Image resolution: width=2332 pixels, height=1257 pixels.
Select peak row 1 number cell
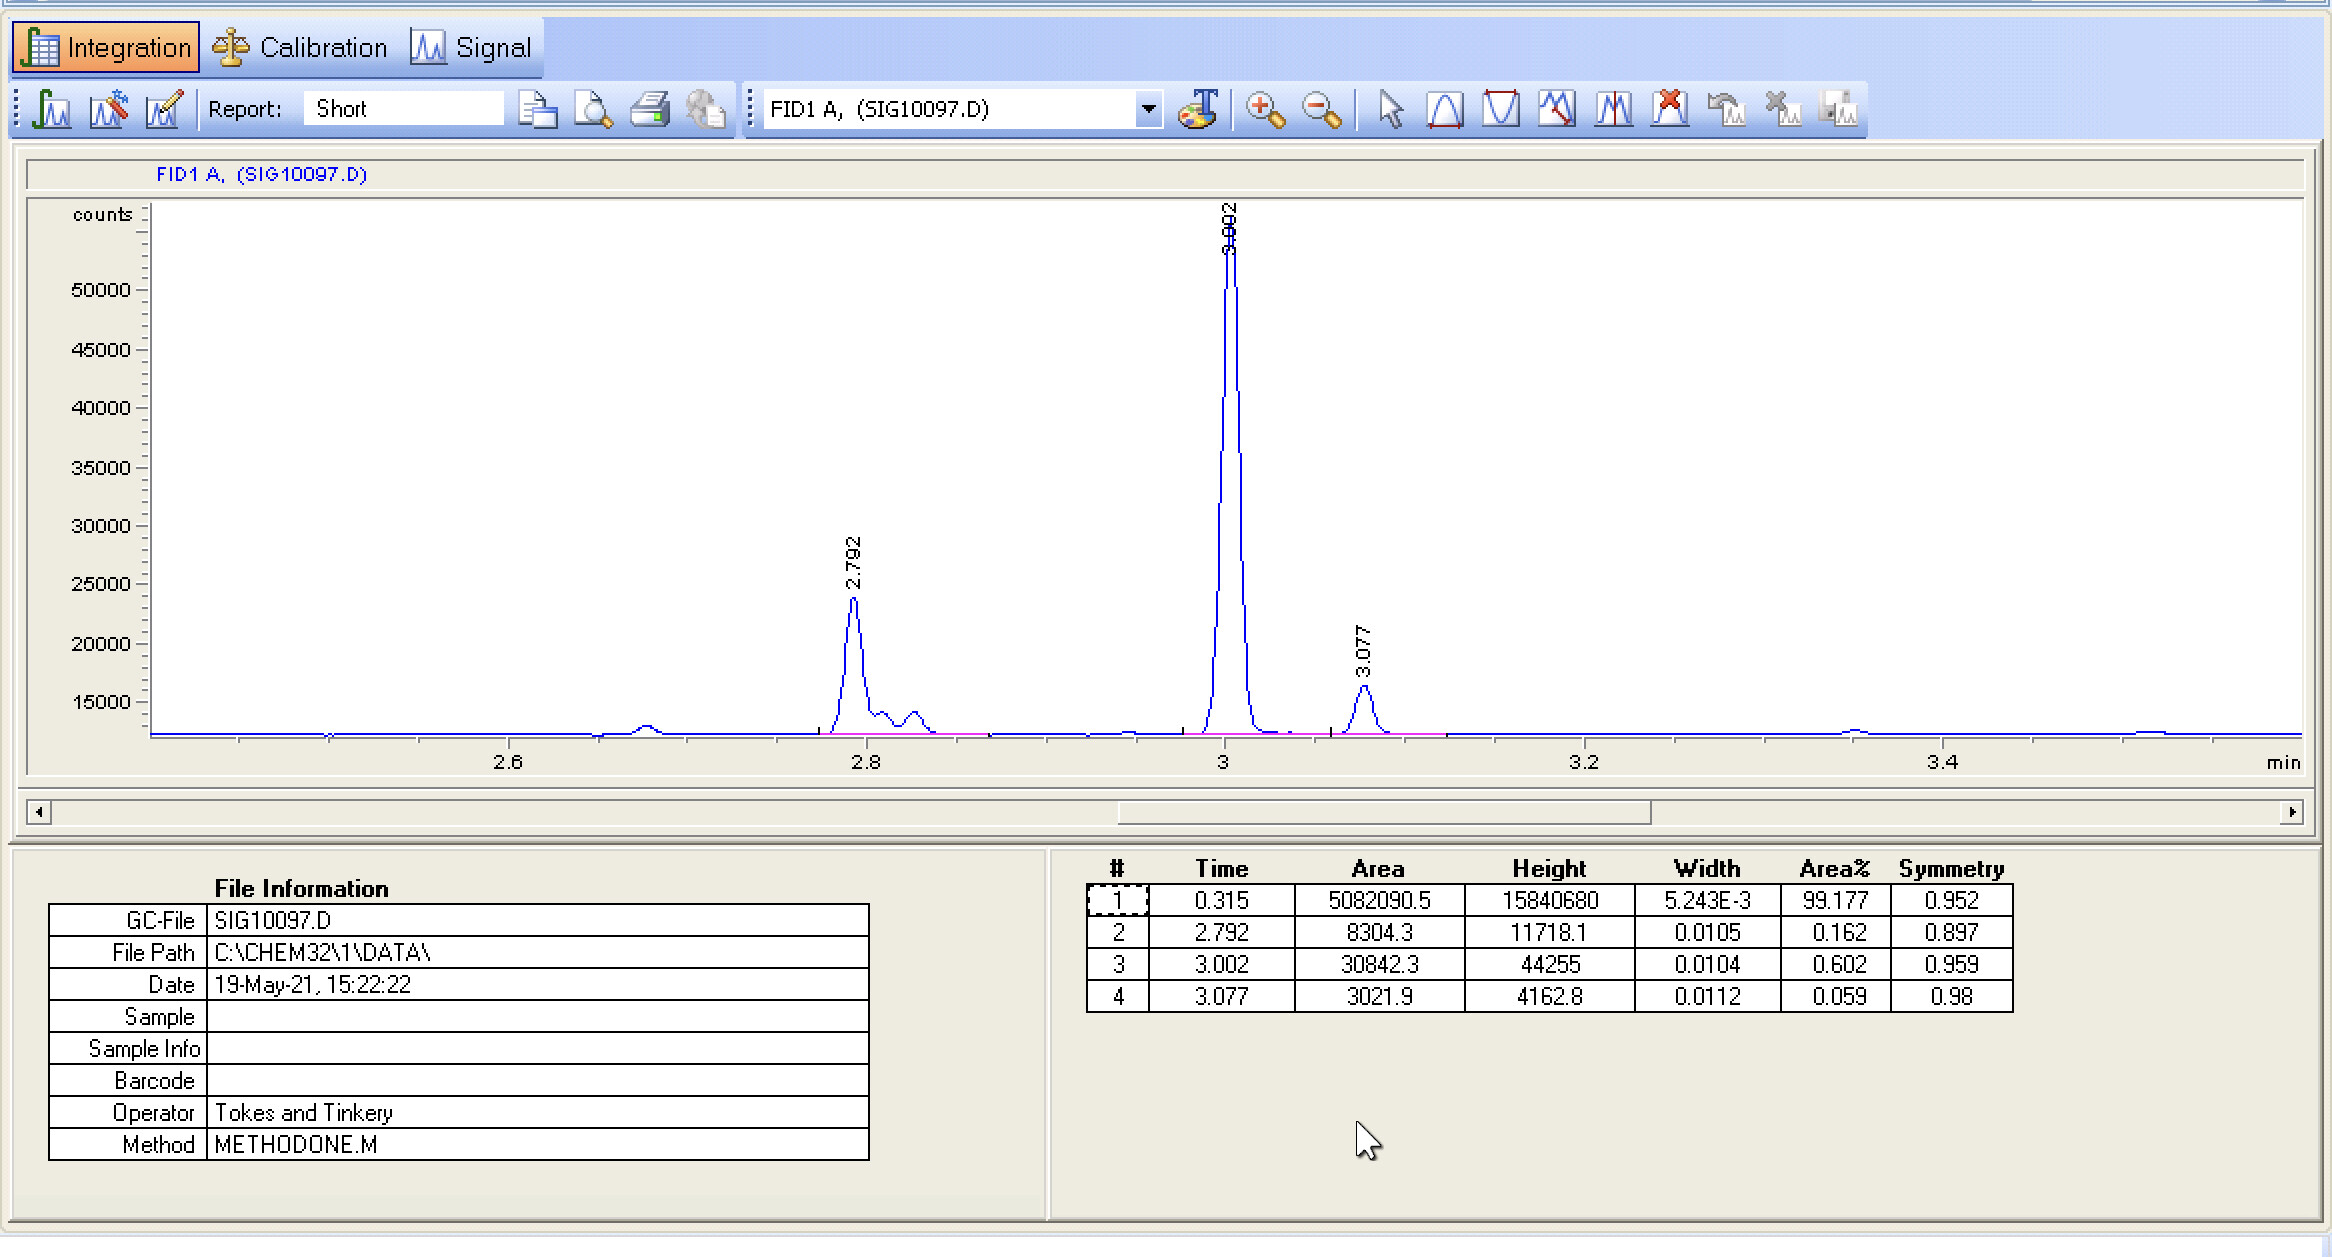tap(1118, 900)
